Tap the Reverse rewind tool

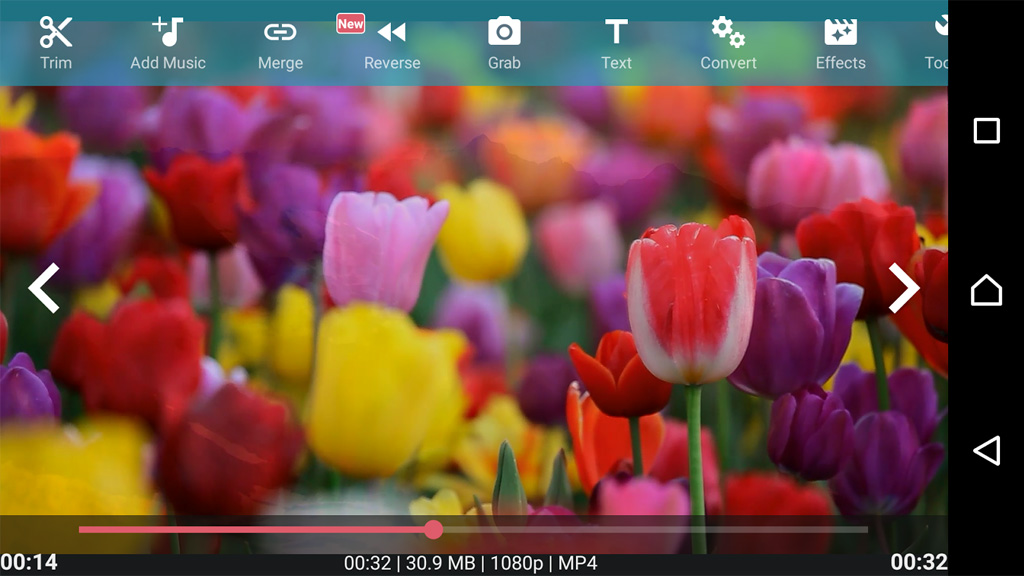(x=392, y=44)
